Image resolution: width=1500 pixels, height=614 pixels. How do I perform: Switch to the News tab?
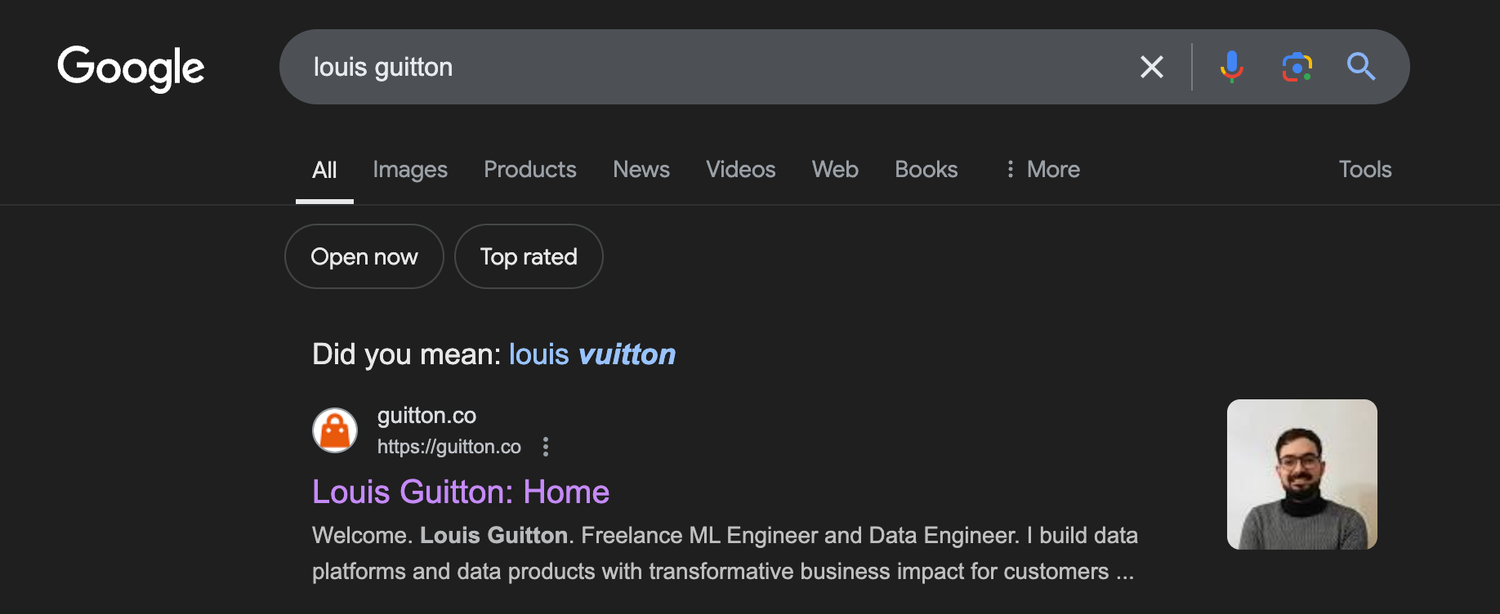point(641,169)
